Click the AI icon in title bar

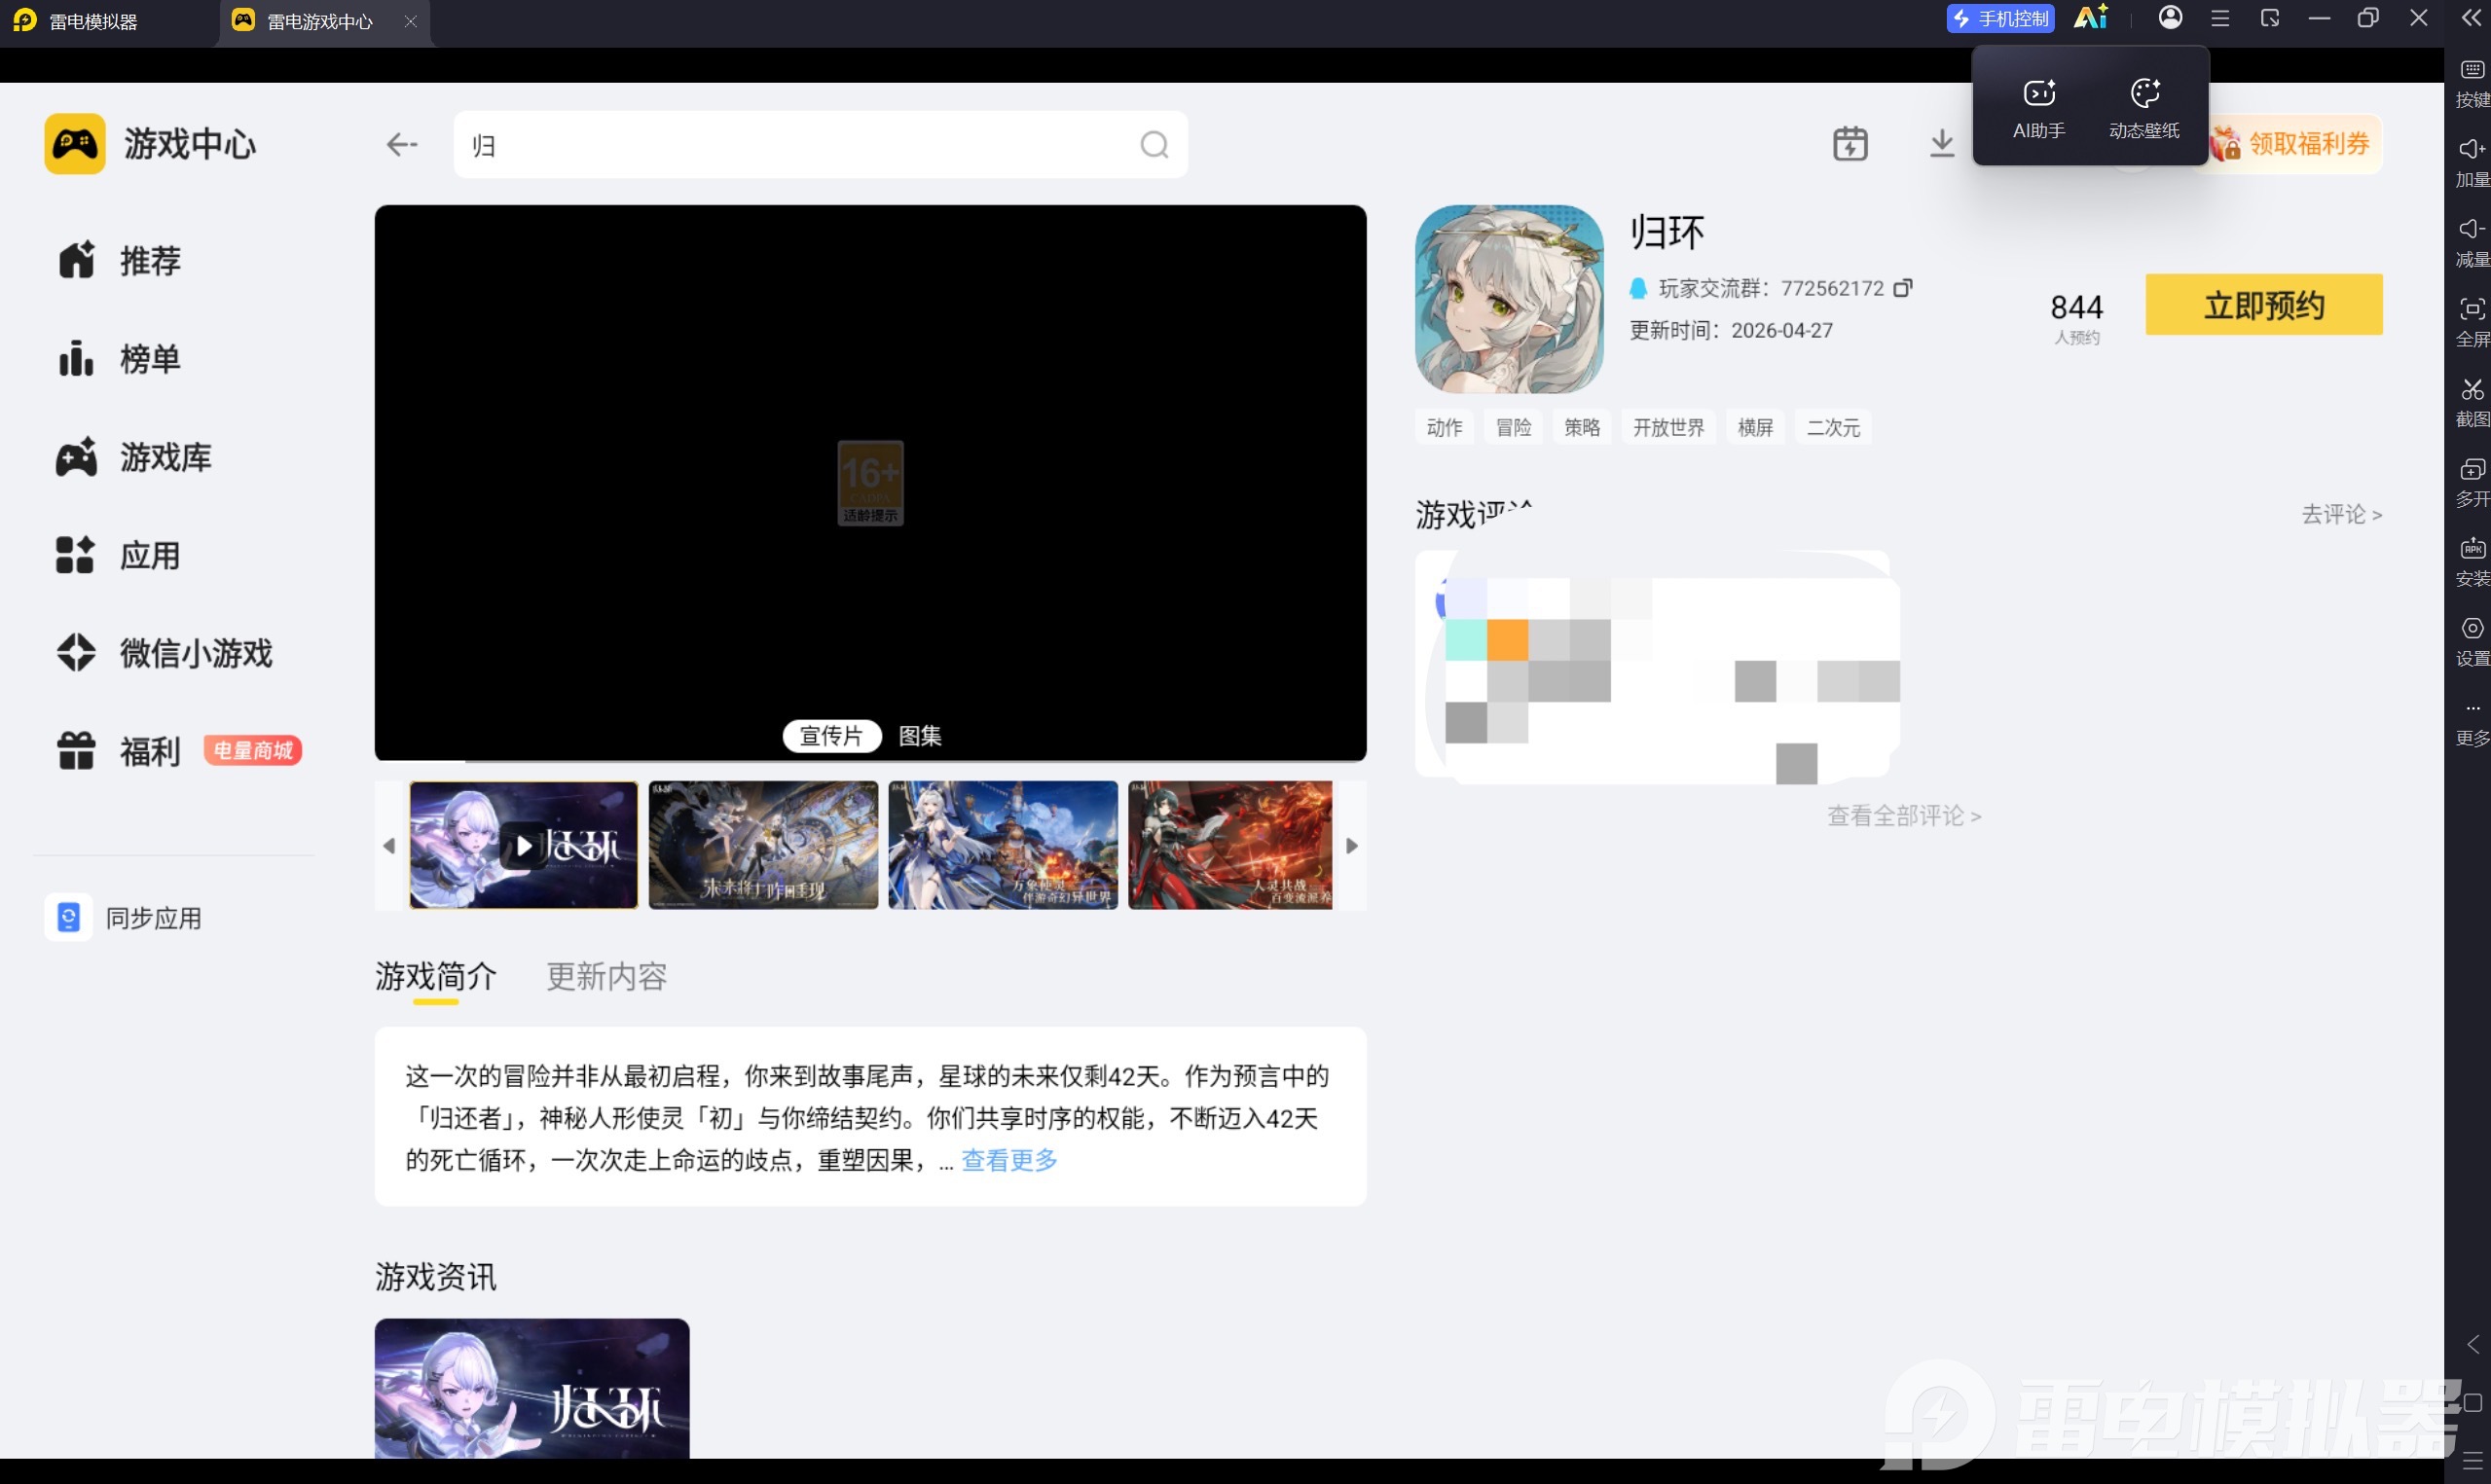pos(2091,18)
